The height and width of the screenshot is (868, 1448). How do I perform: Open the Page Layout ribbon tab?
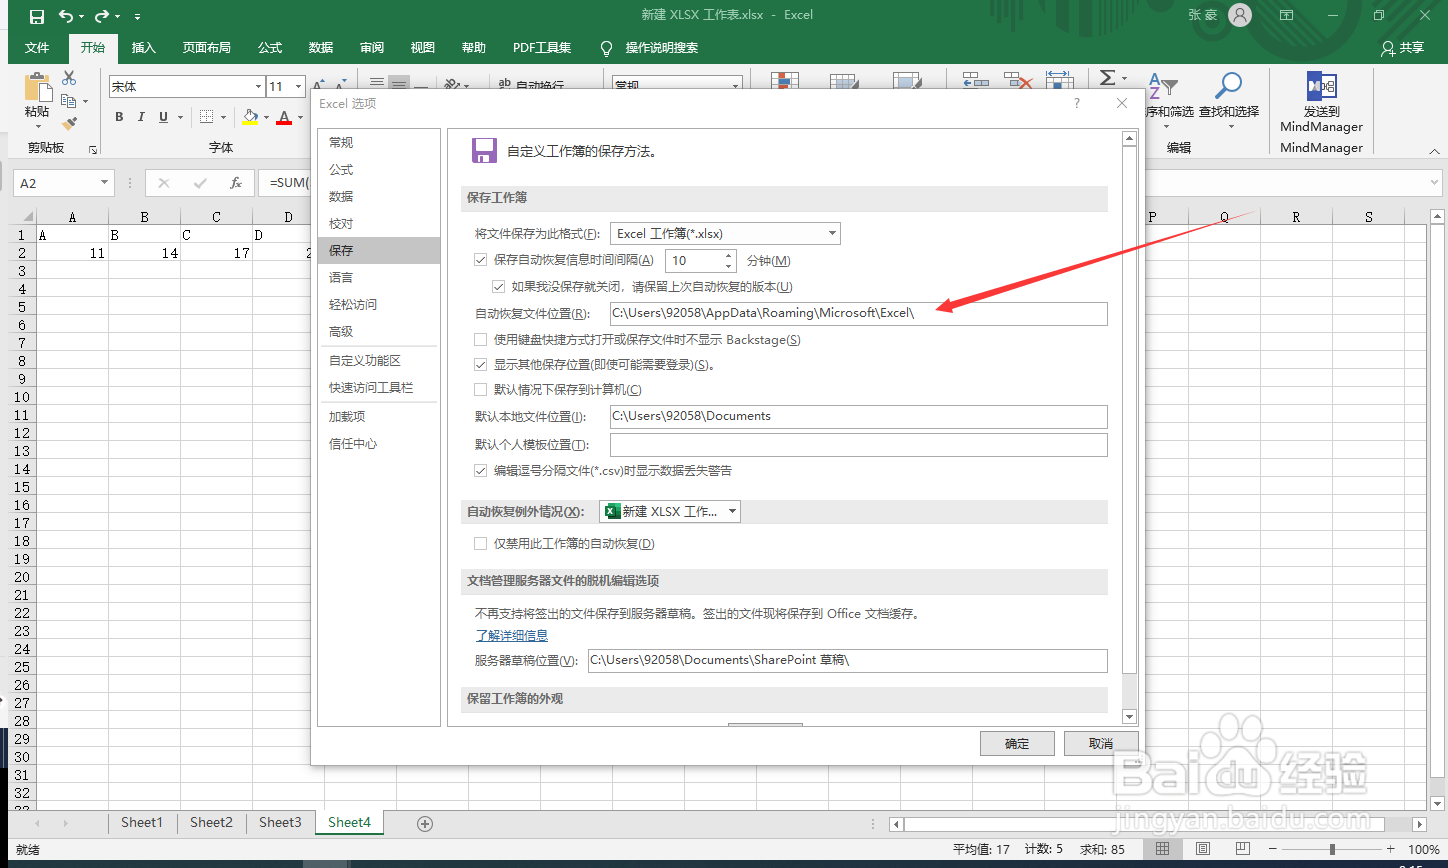pos(206,48)
